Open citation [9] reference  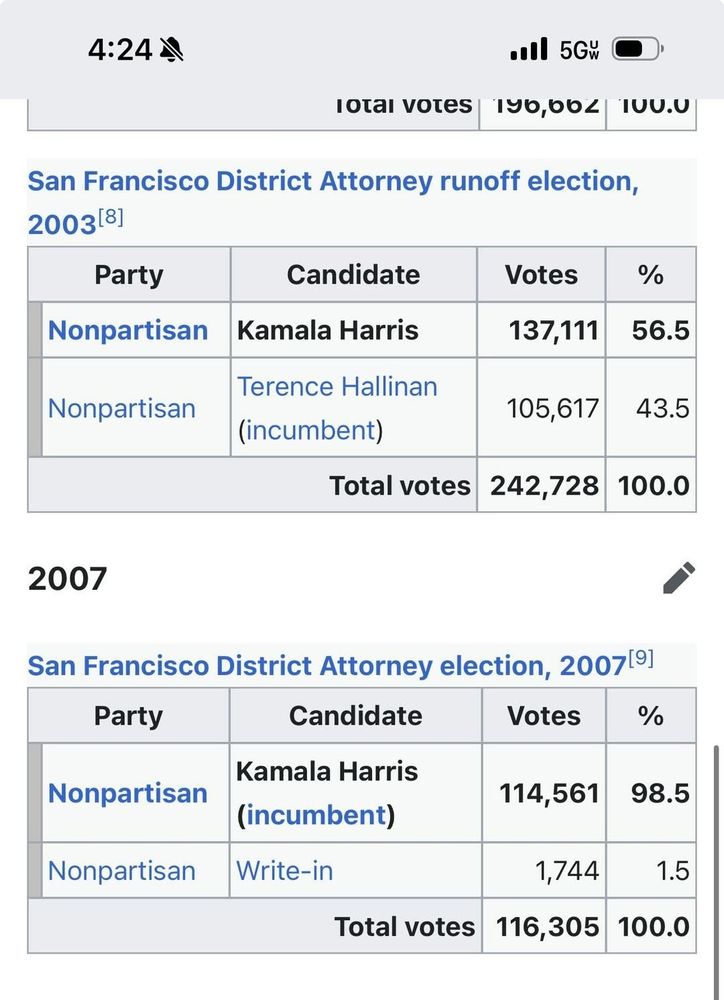click(x=641, y=658)
